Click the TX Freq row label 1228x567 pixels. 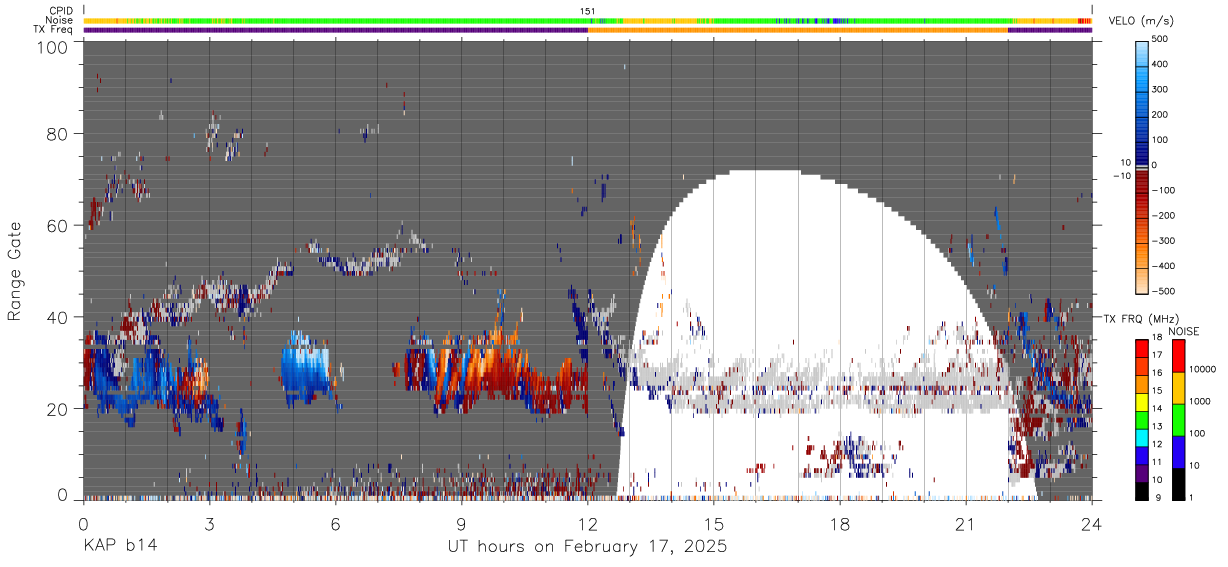click(x=52, y=29)
